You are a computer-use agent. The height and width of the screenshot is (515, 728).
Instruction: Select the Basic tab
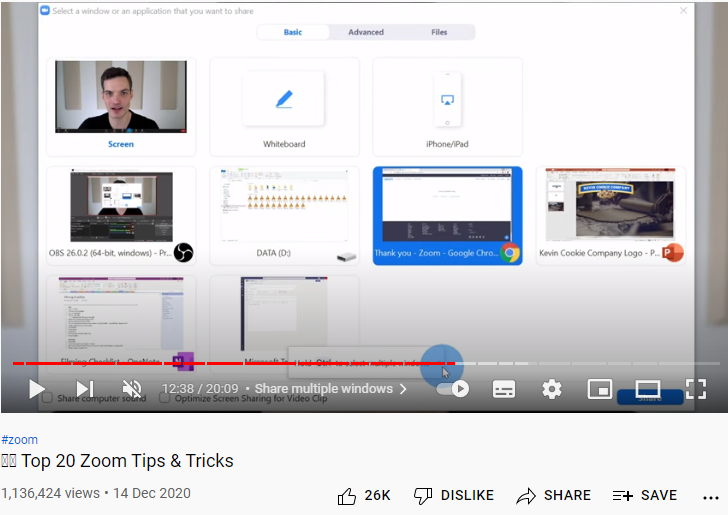coord(293,32)
